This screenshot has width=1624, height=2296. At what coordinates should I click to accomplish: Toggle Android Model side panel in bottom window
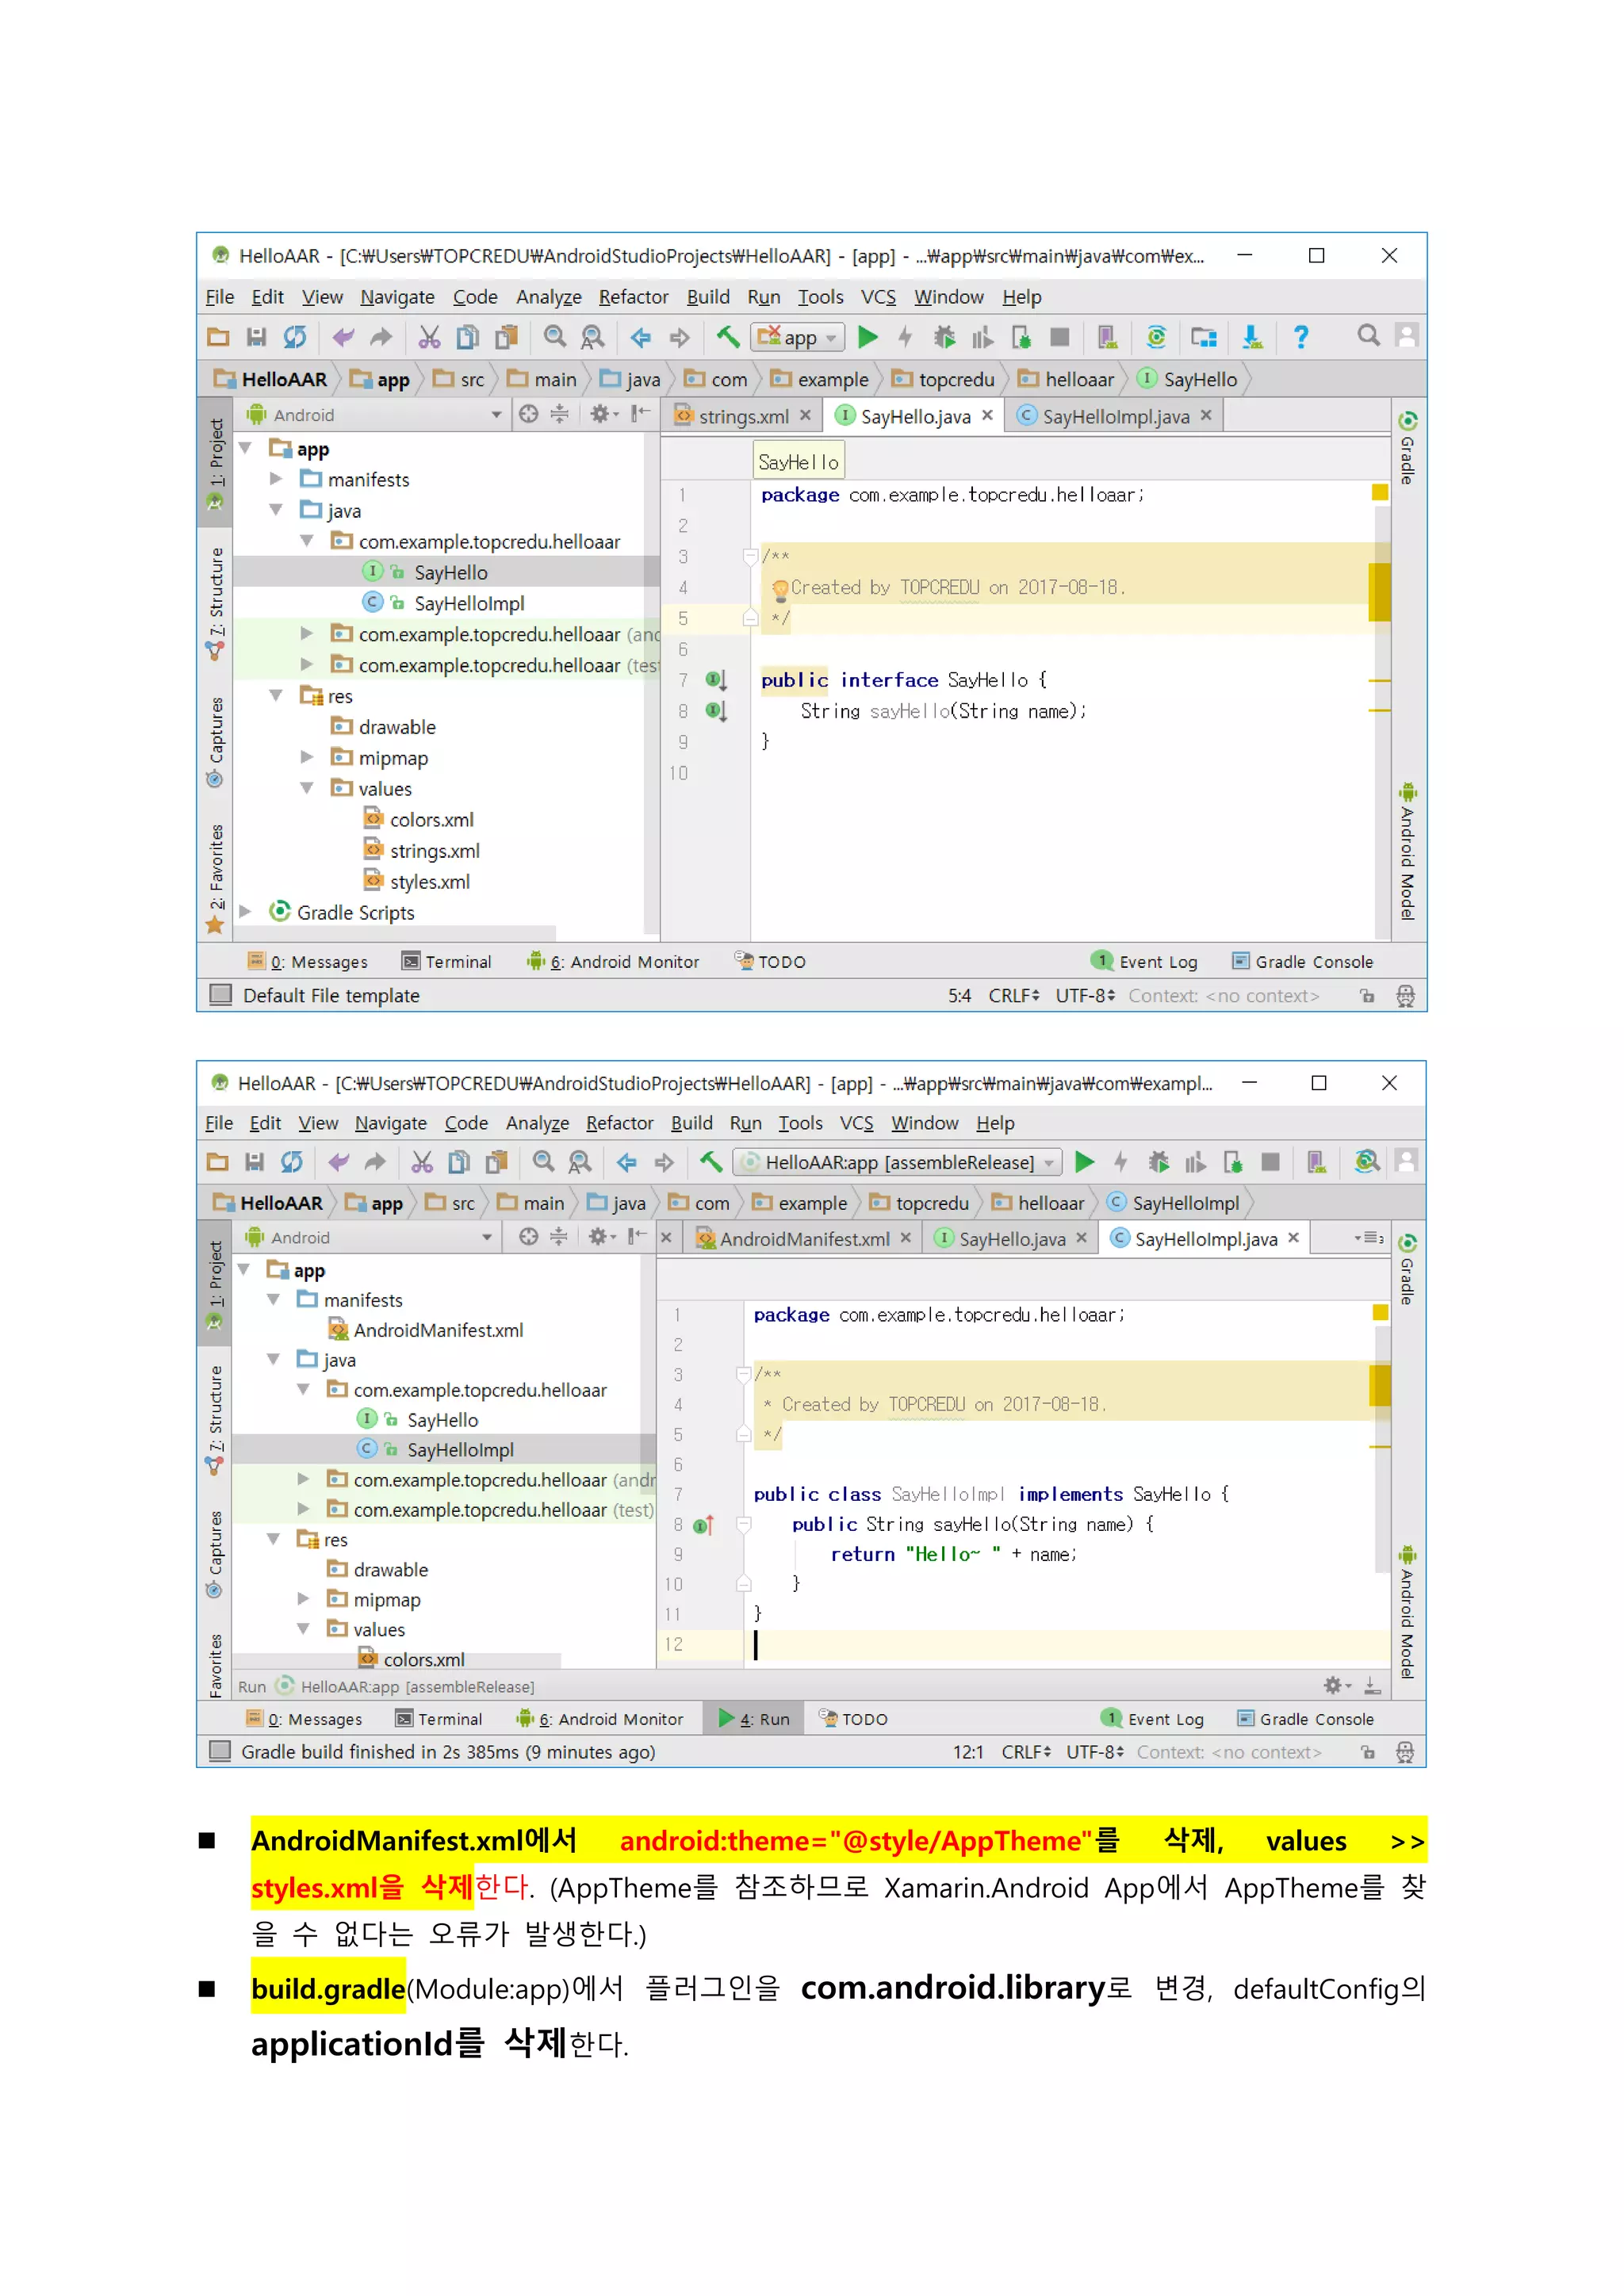[x=1407, y=1612]
